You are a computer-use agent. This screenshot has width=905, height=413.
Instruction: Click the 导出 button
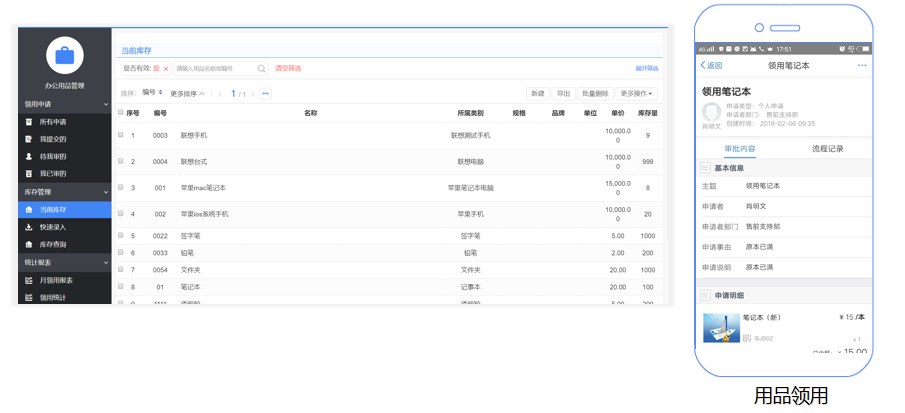tap(563, 93)
